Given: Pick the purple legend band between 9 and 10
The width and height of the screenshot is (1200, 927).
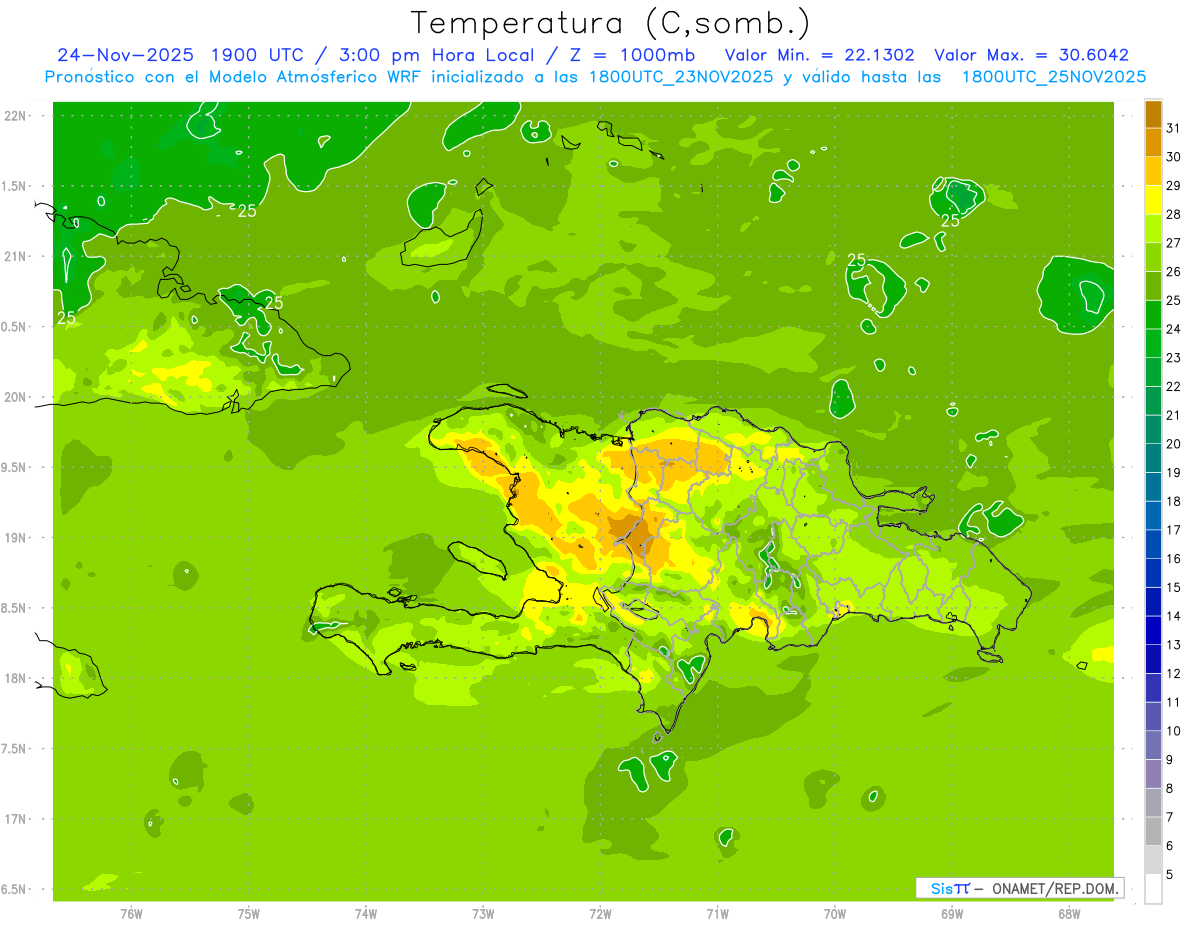Looking at the screenshot, I should click(x=1153, y=746).
